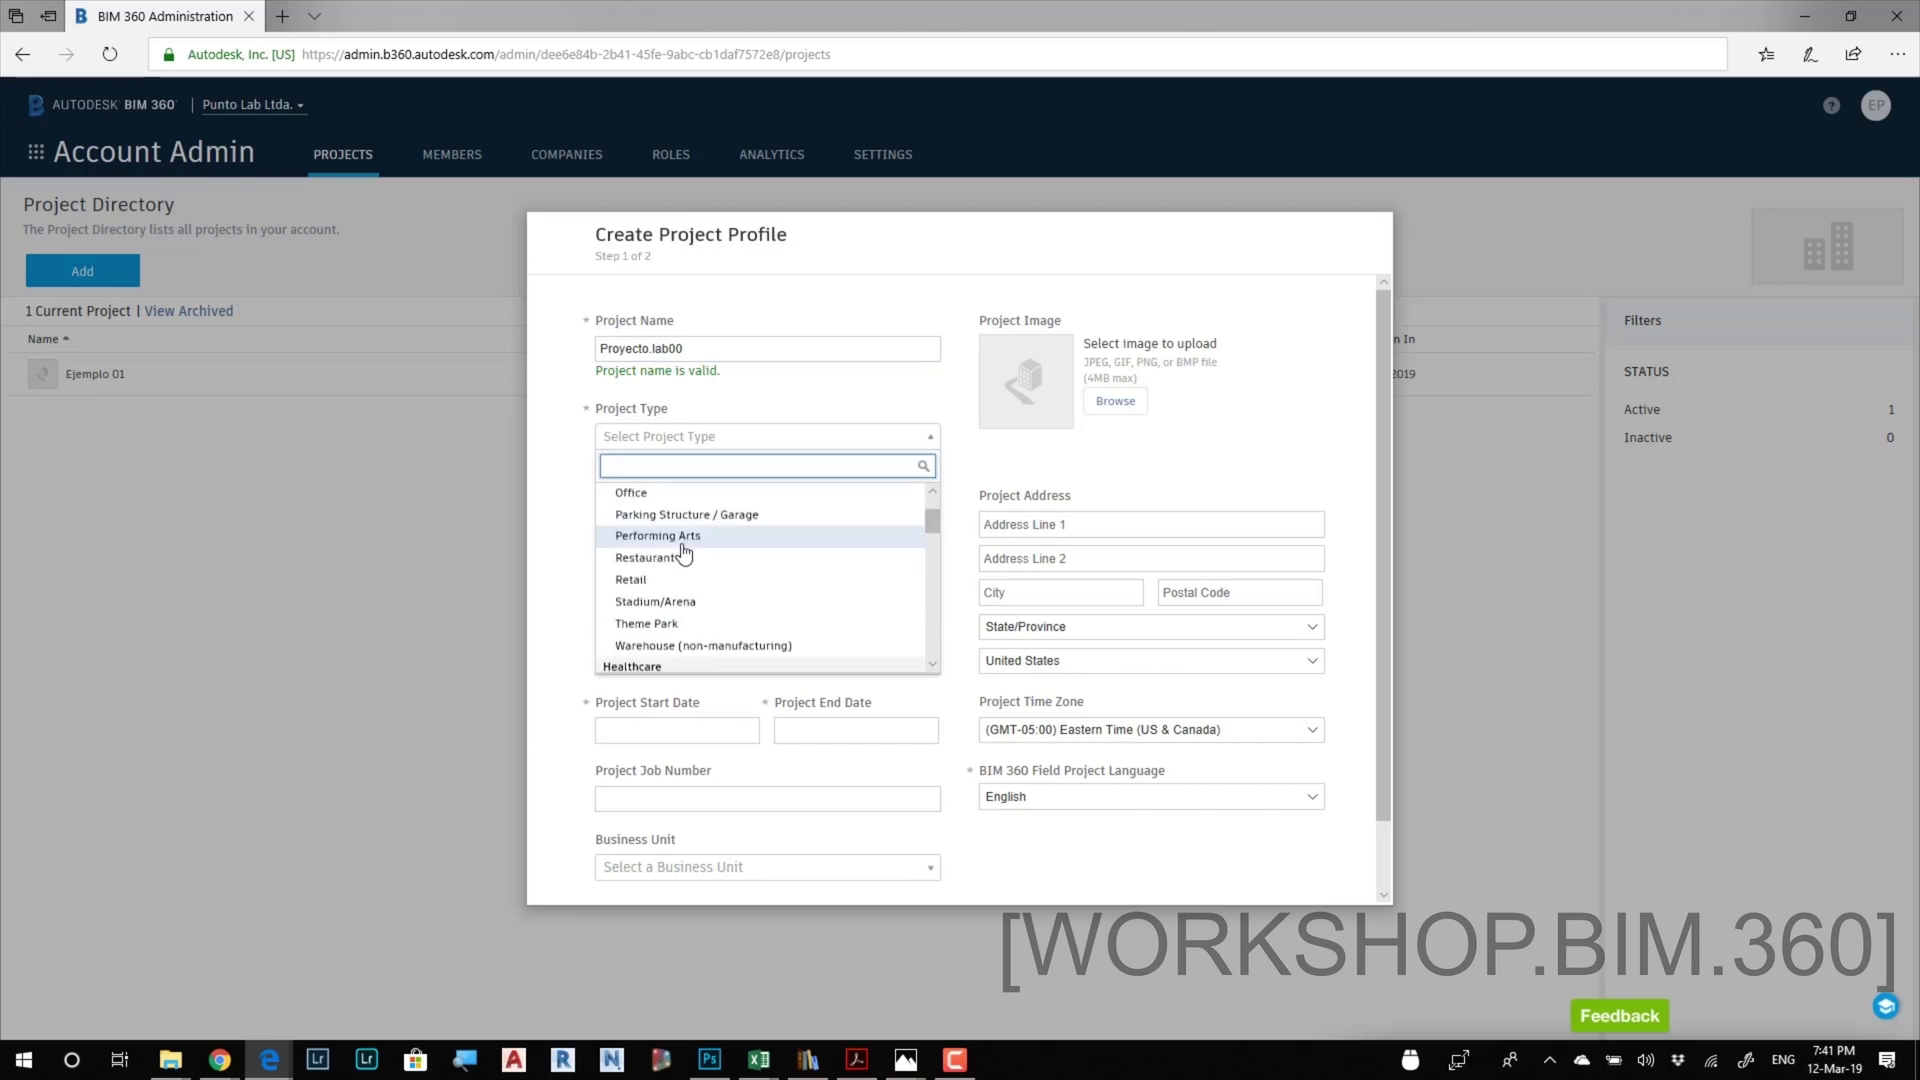Screen dimensions: 1920x1080
Task: Click the search magnifier in project type box
Action: point(923,466)
